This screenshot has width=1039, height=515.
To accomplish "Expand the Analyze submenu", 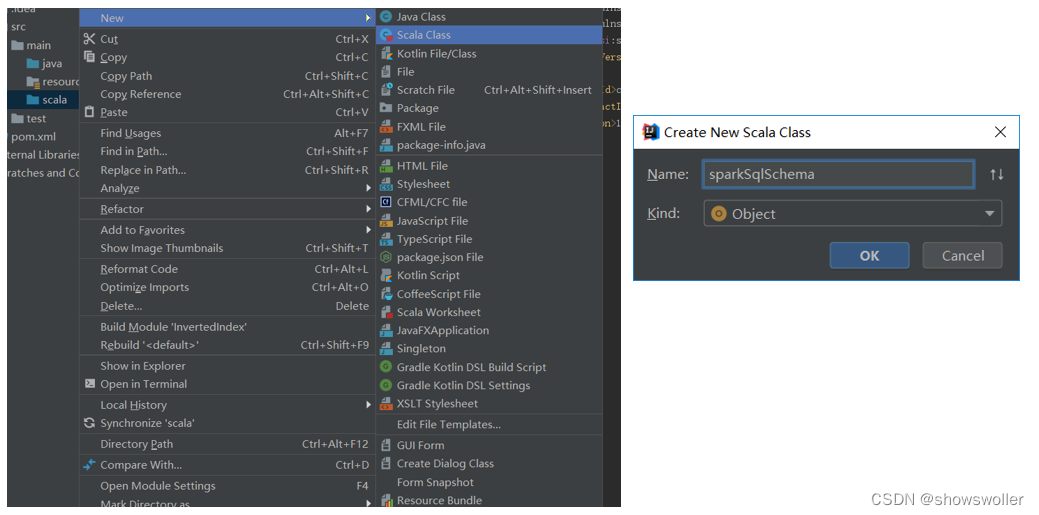I will [368, 188].
